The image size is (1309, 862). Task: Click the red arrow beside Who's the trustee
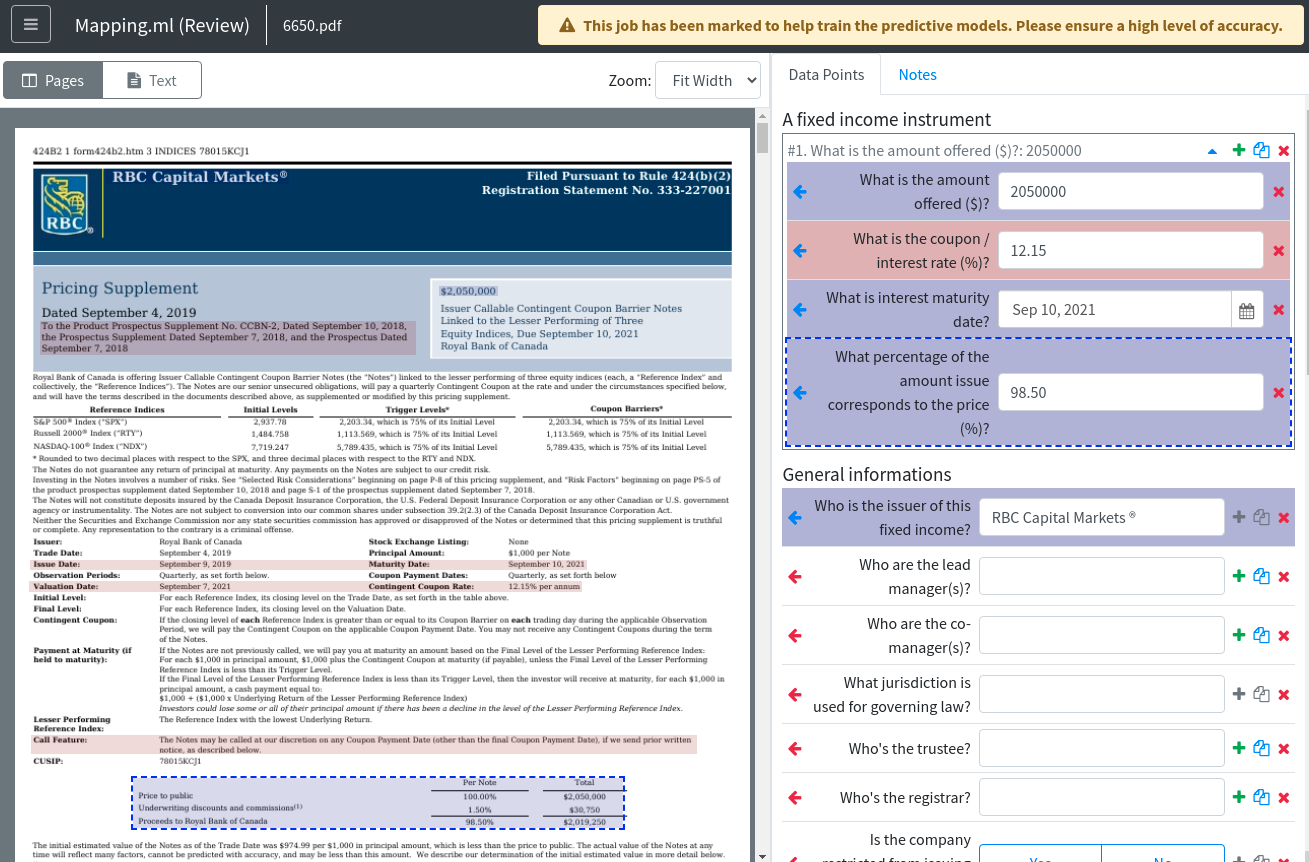coord(795,749)
